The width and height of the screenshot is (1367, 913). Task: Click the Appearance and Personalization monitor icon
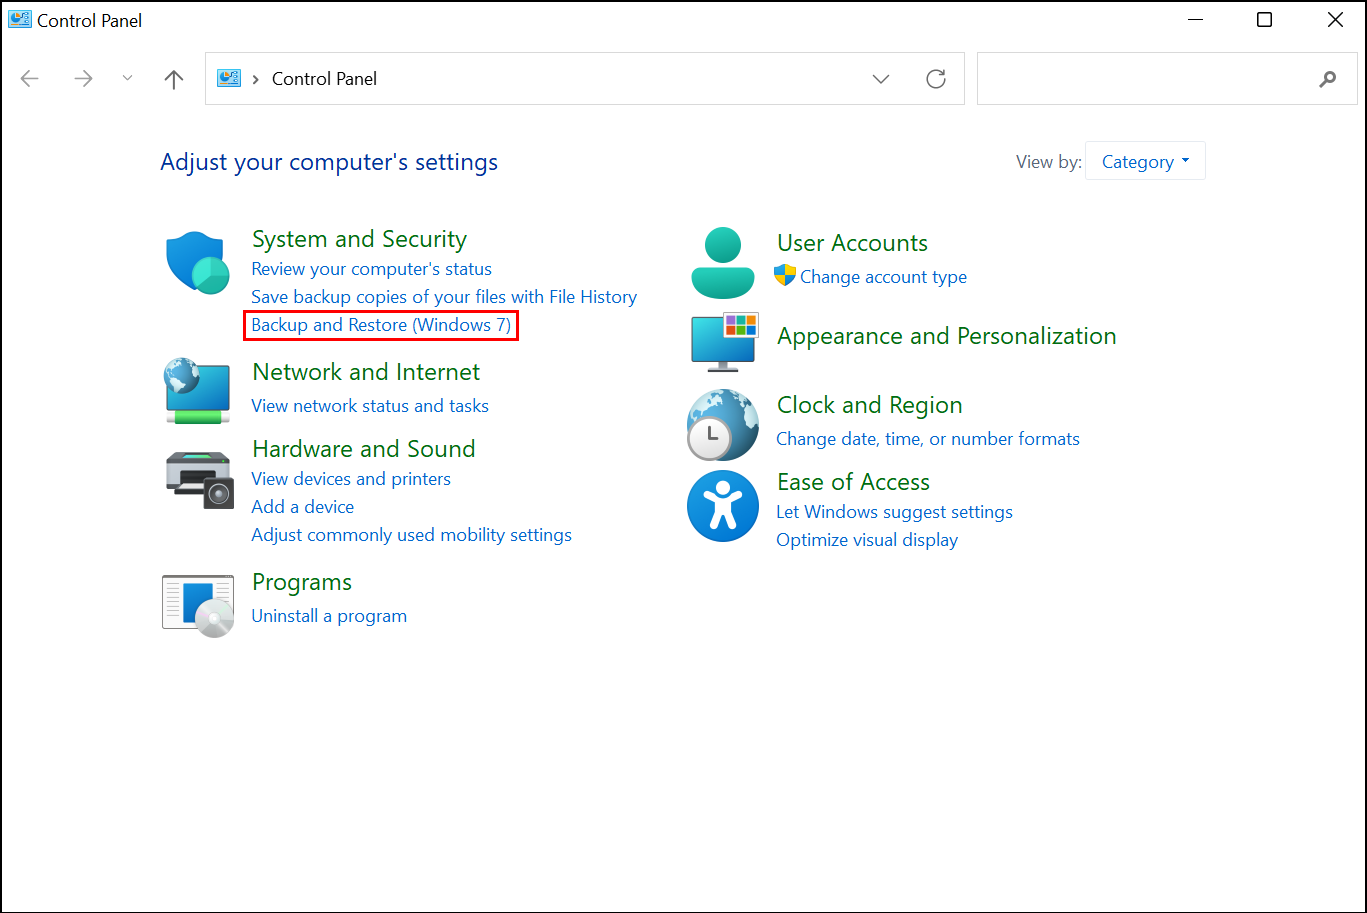tap(724, 340)
